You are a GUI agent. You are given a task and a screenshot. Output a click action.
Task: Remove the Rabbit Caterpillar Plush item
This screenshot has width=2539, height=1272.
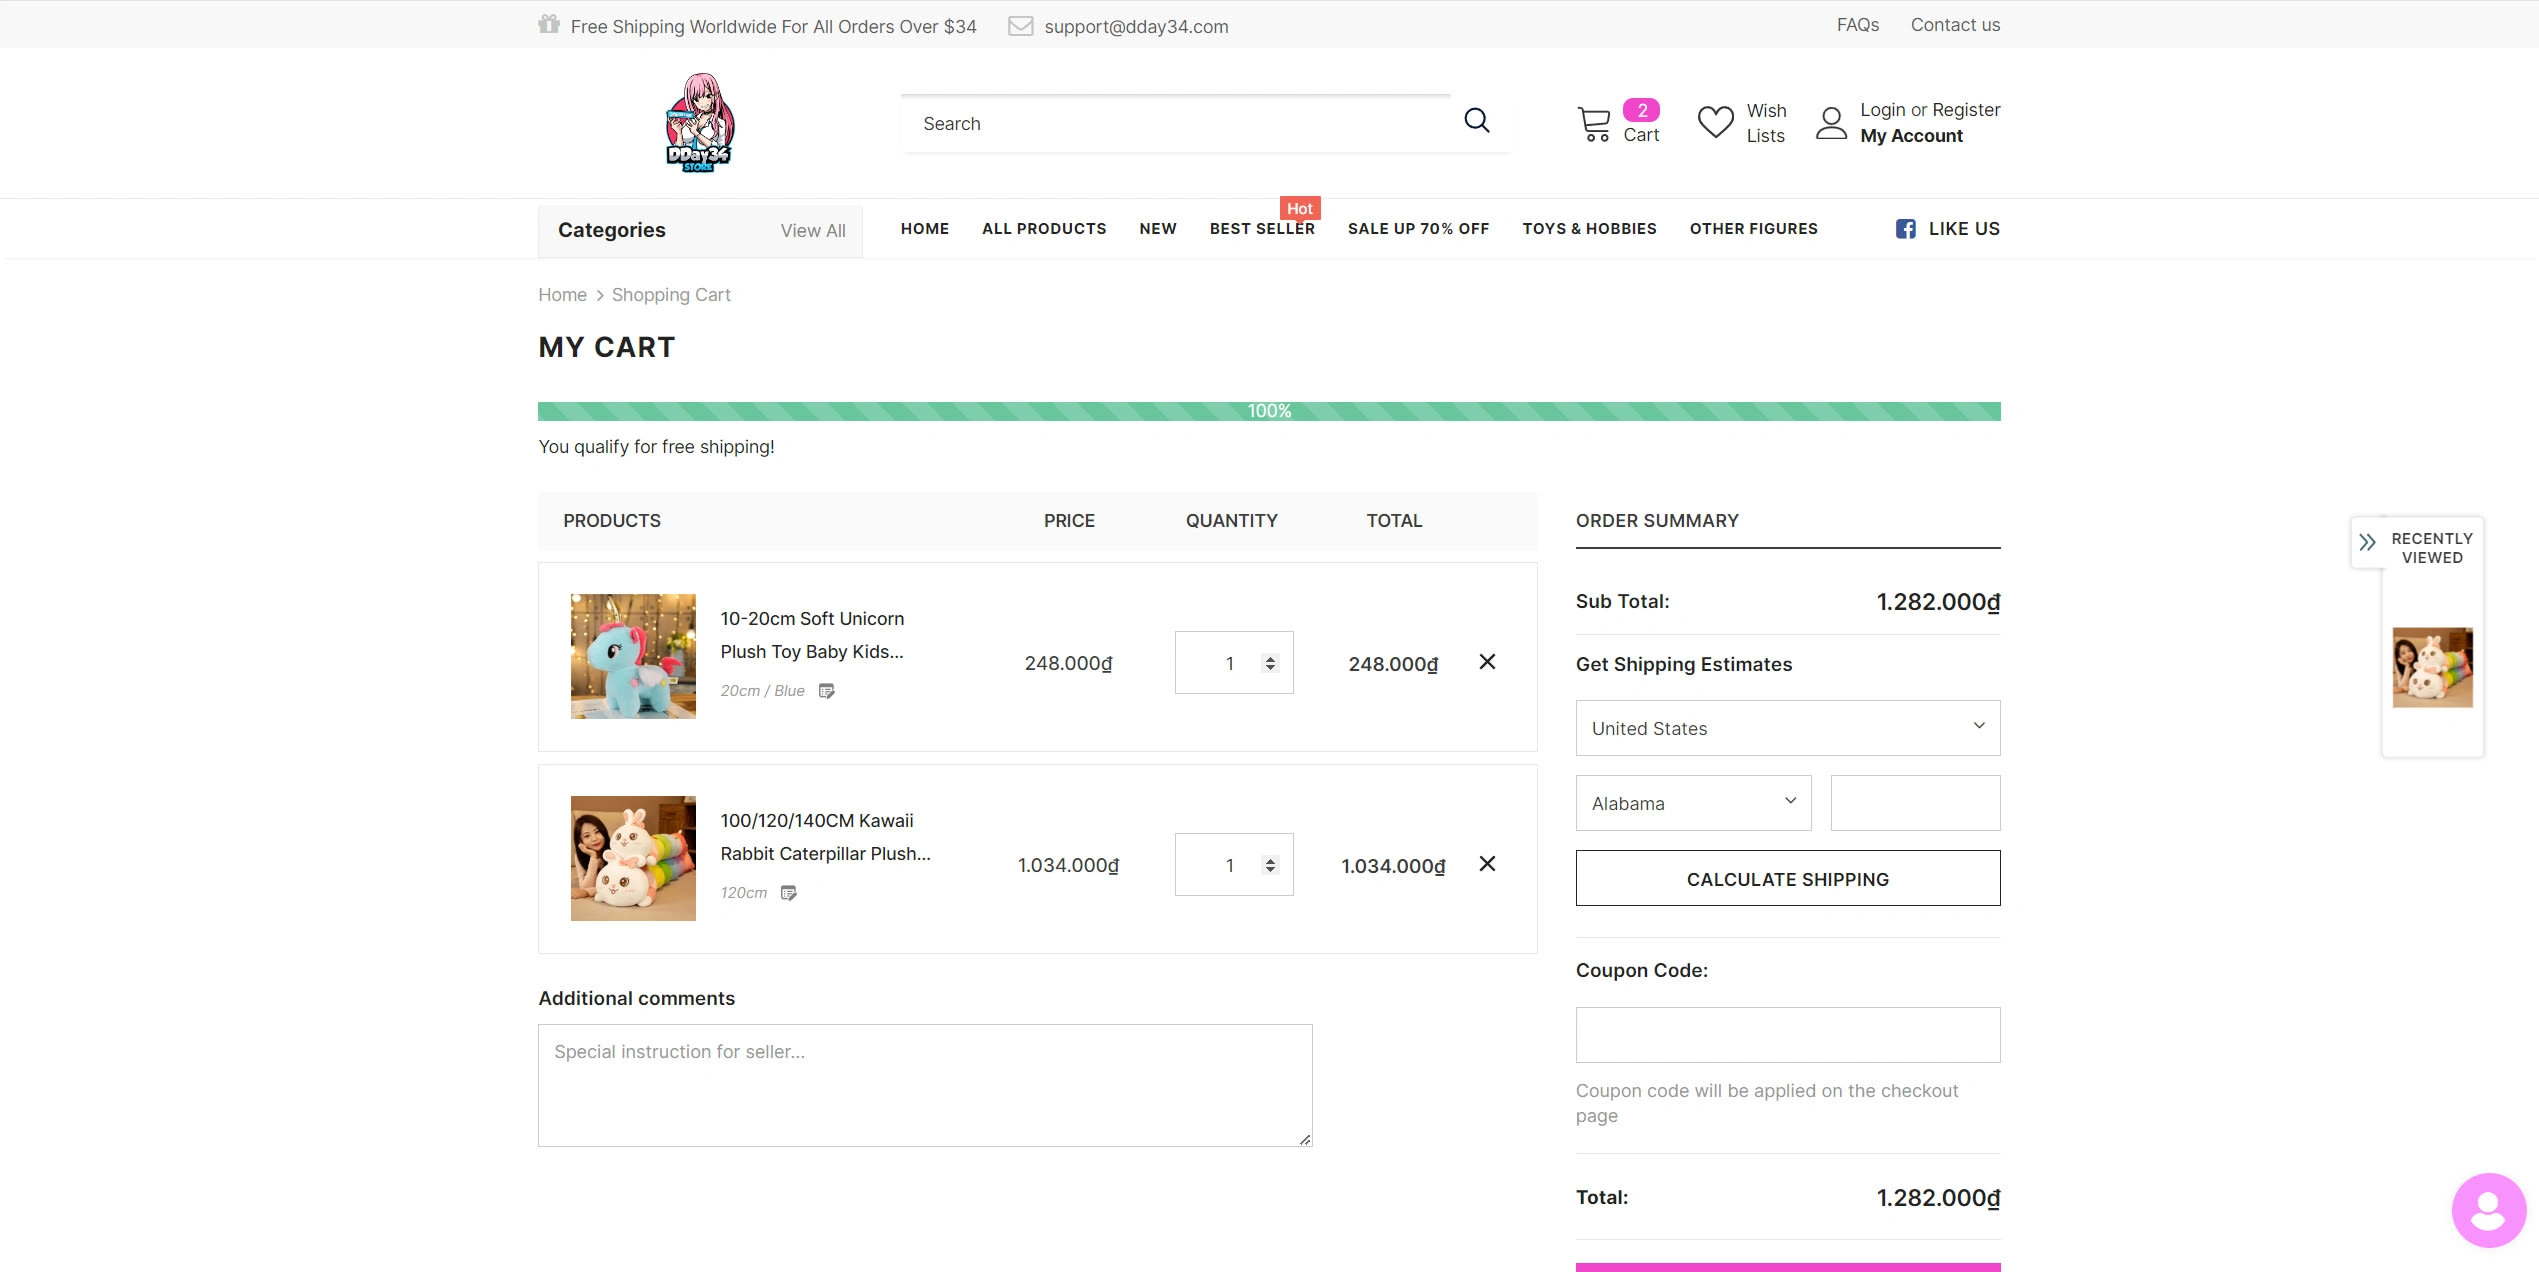[1487, 864]
